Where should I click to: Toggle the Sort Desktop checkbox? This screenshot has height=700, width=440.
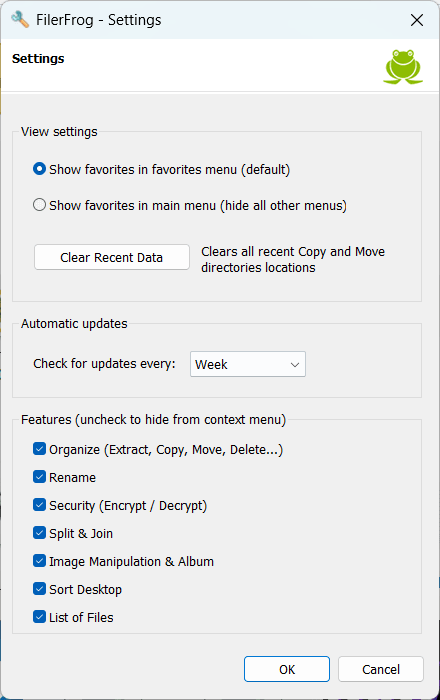point(39,589)
